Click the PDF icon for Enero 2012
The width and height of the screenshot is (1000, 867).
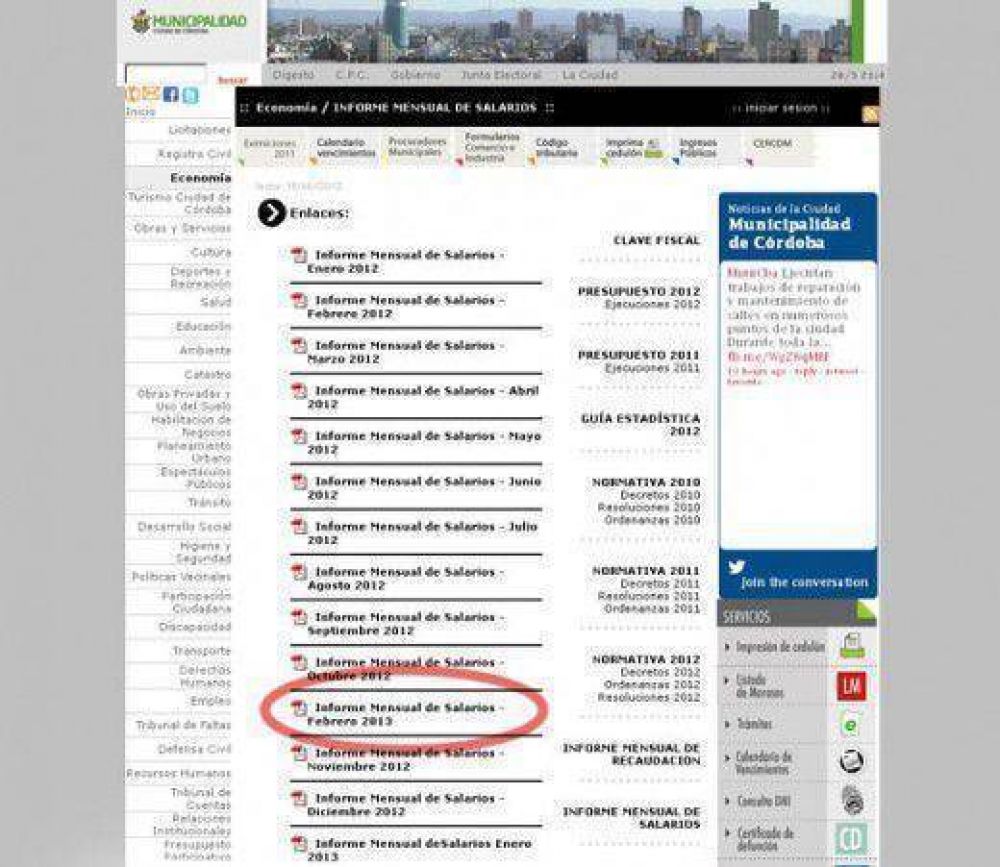299,255
